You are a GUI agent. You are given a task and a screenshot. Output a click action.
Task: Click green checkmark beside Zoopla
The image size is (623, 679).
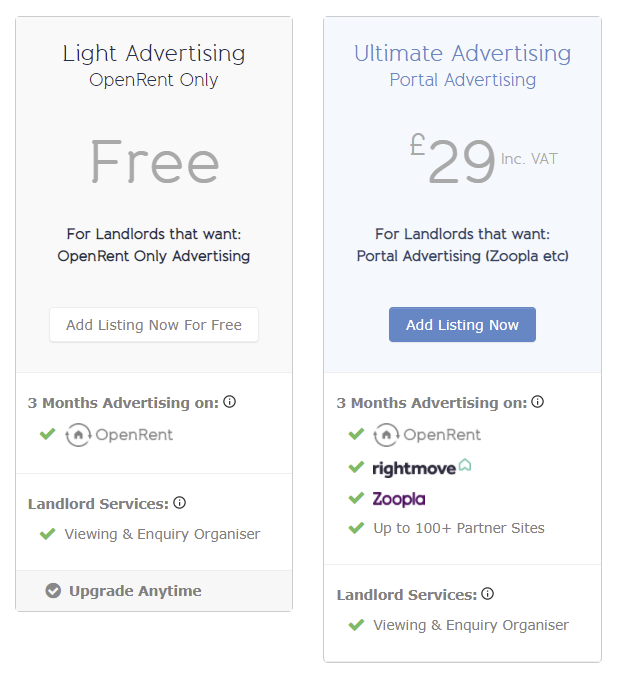[356, 498]
